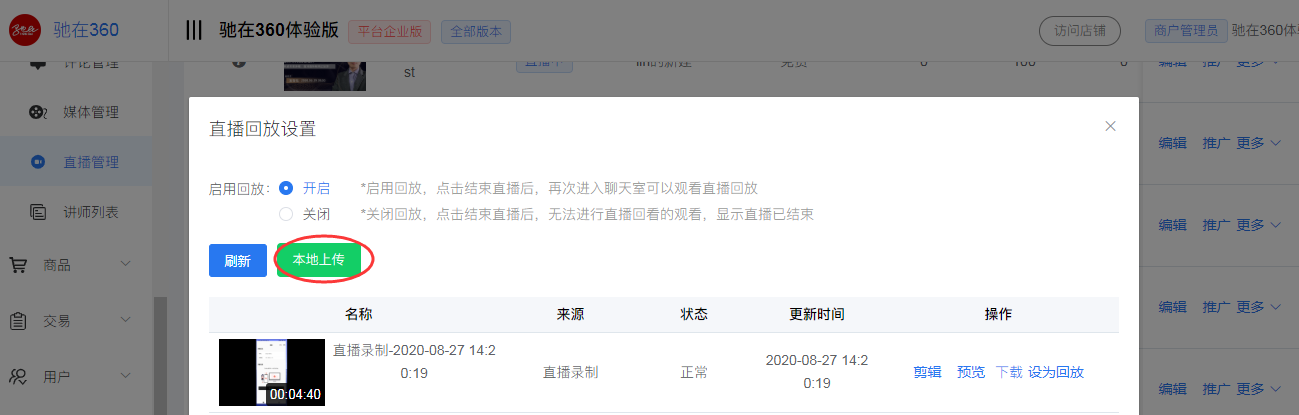Open 媒体管理 menu item
Screen dimensions: 1299x415
click(76, 112)
